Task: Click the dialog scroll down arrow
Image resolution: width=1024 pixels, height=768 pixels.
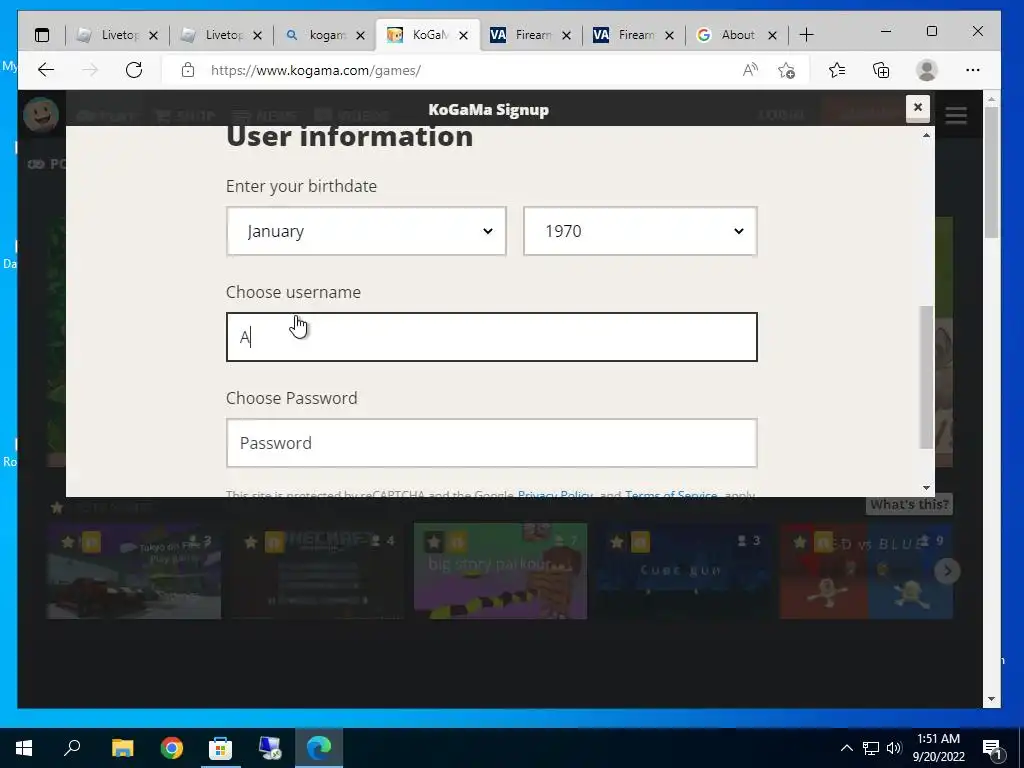Action: 926,488
